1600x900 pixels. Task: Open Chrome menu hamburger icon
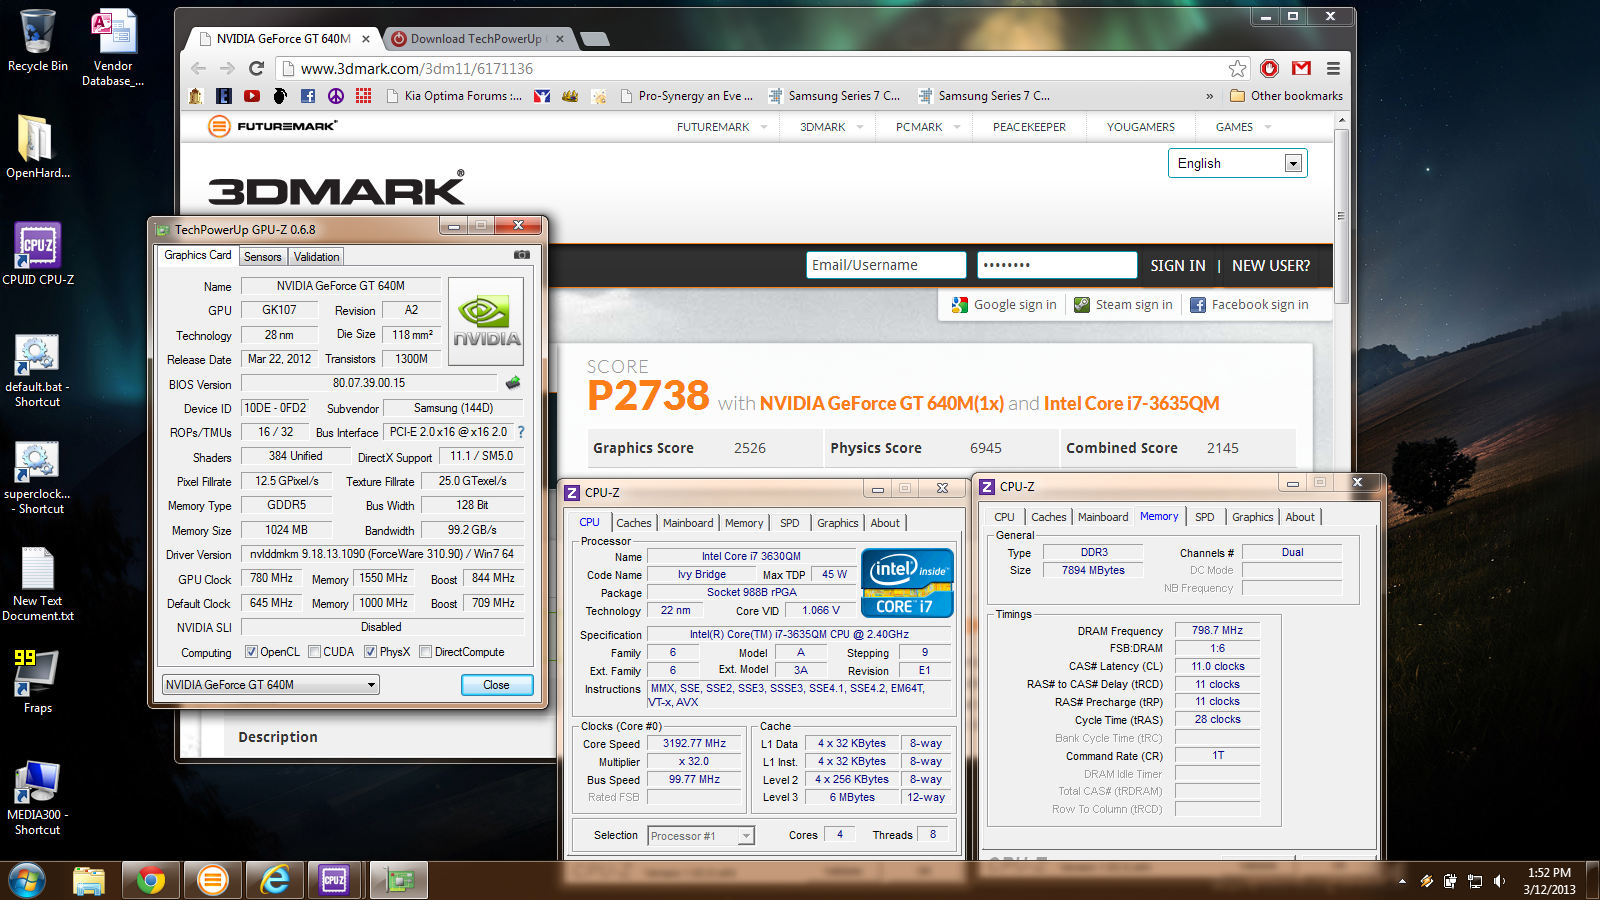[1333, 68]
